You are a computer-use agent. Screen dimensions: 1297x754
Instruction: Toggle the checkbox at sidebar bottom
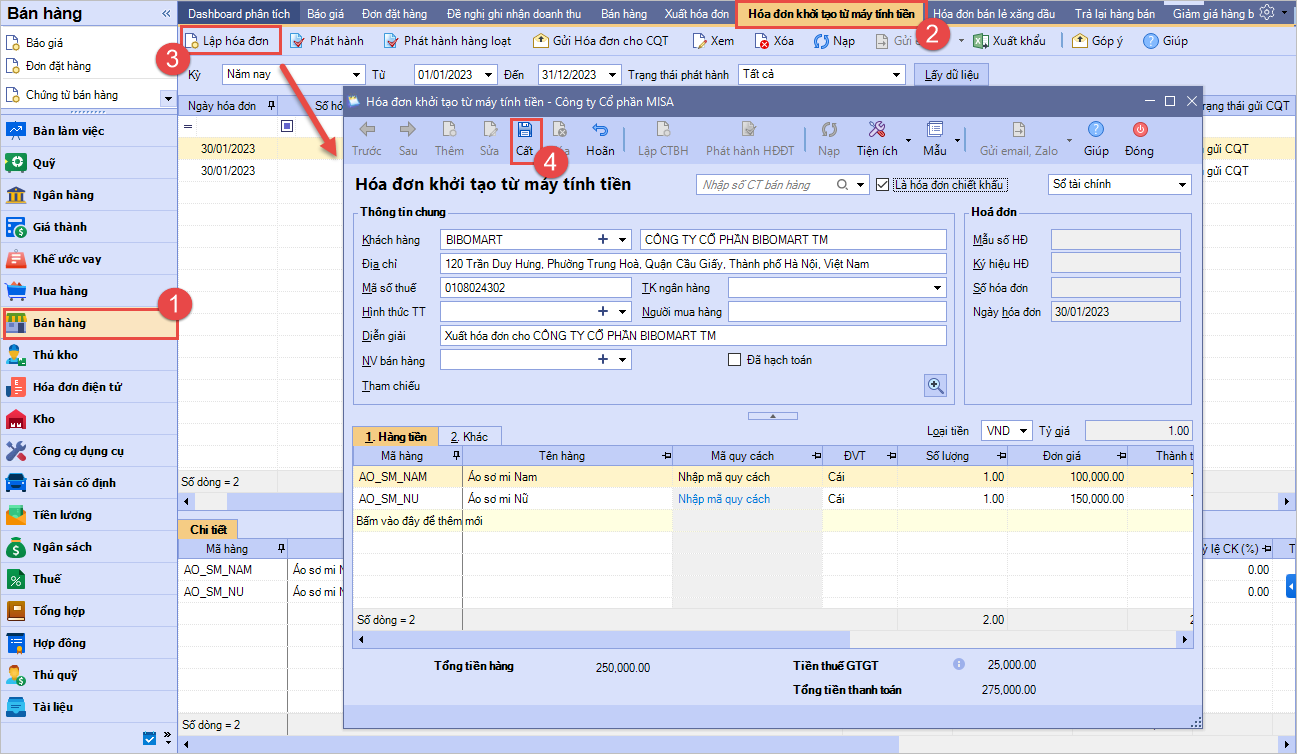click(150, 739)
